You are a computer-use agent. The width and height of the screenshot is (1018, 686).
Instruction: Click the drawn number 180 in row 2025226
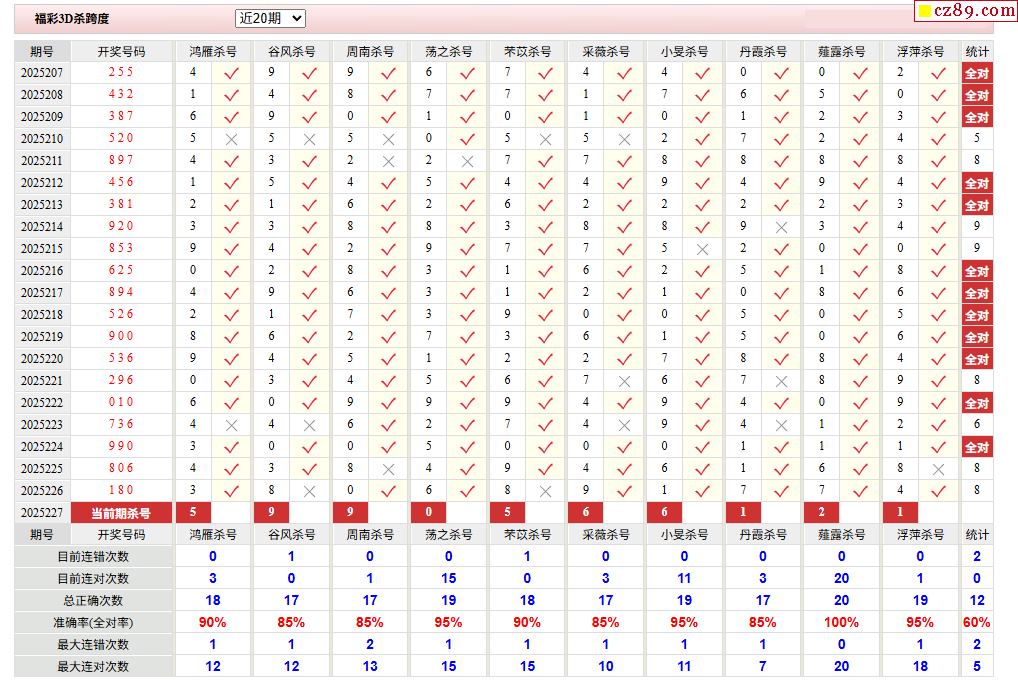(121, 490)
